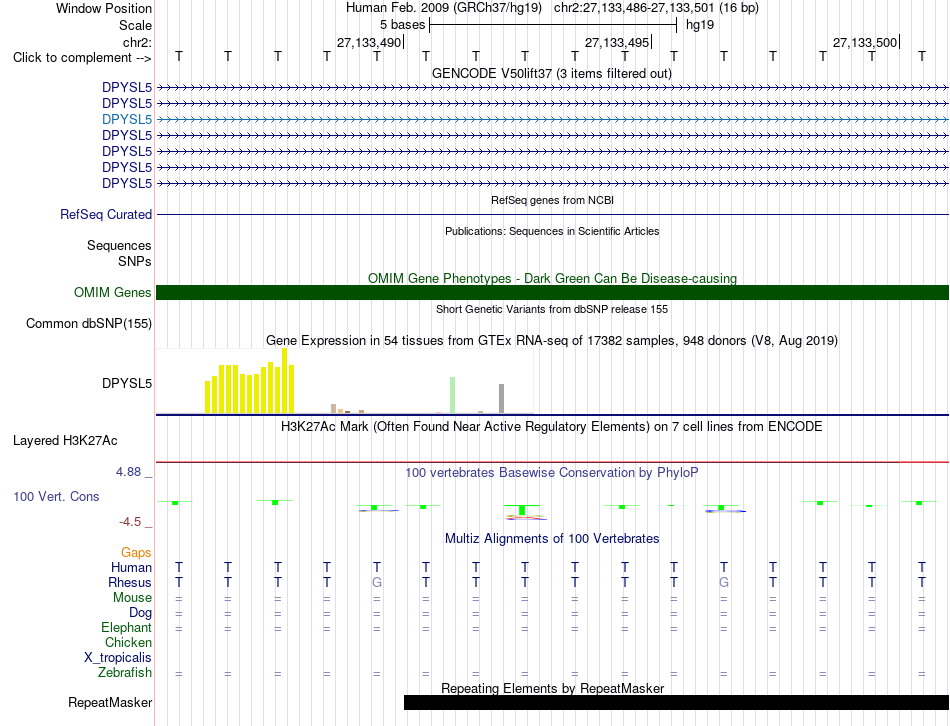Click the black RepeatMasker element bar
This screenshot has height=726, width=950.
676,703
